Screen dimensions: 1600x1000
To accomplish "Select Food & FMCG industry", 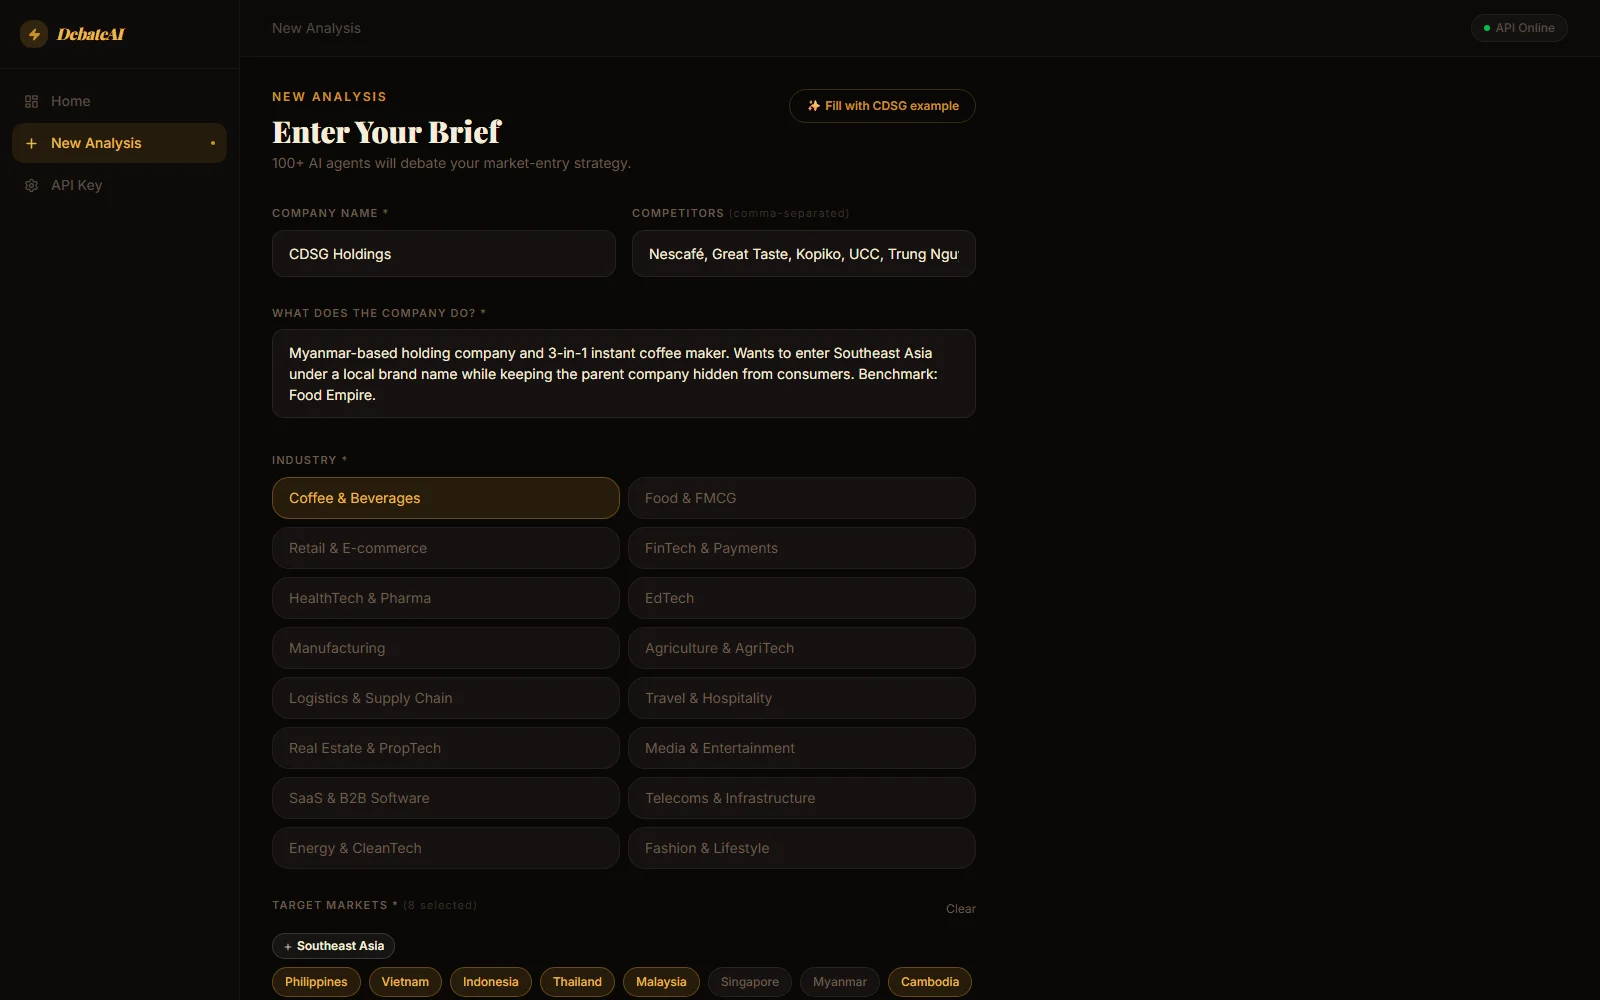I will [x=802, y=498].
